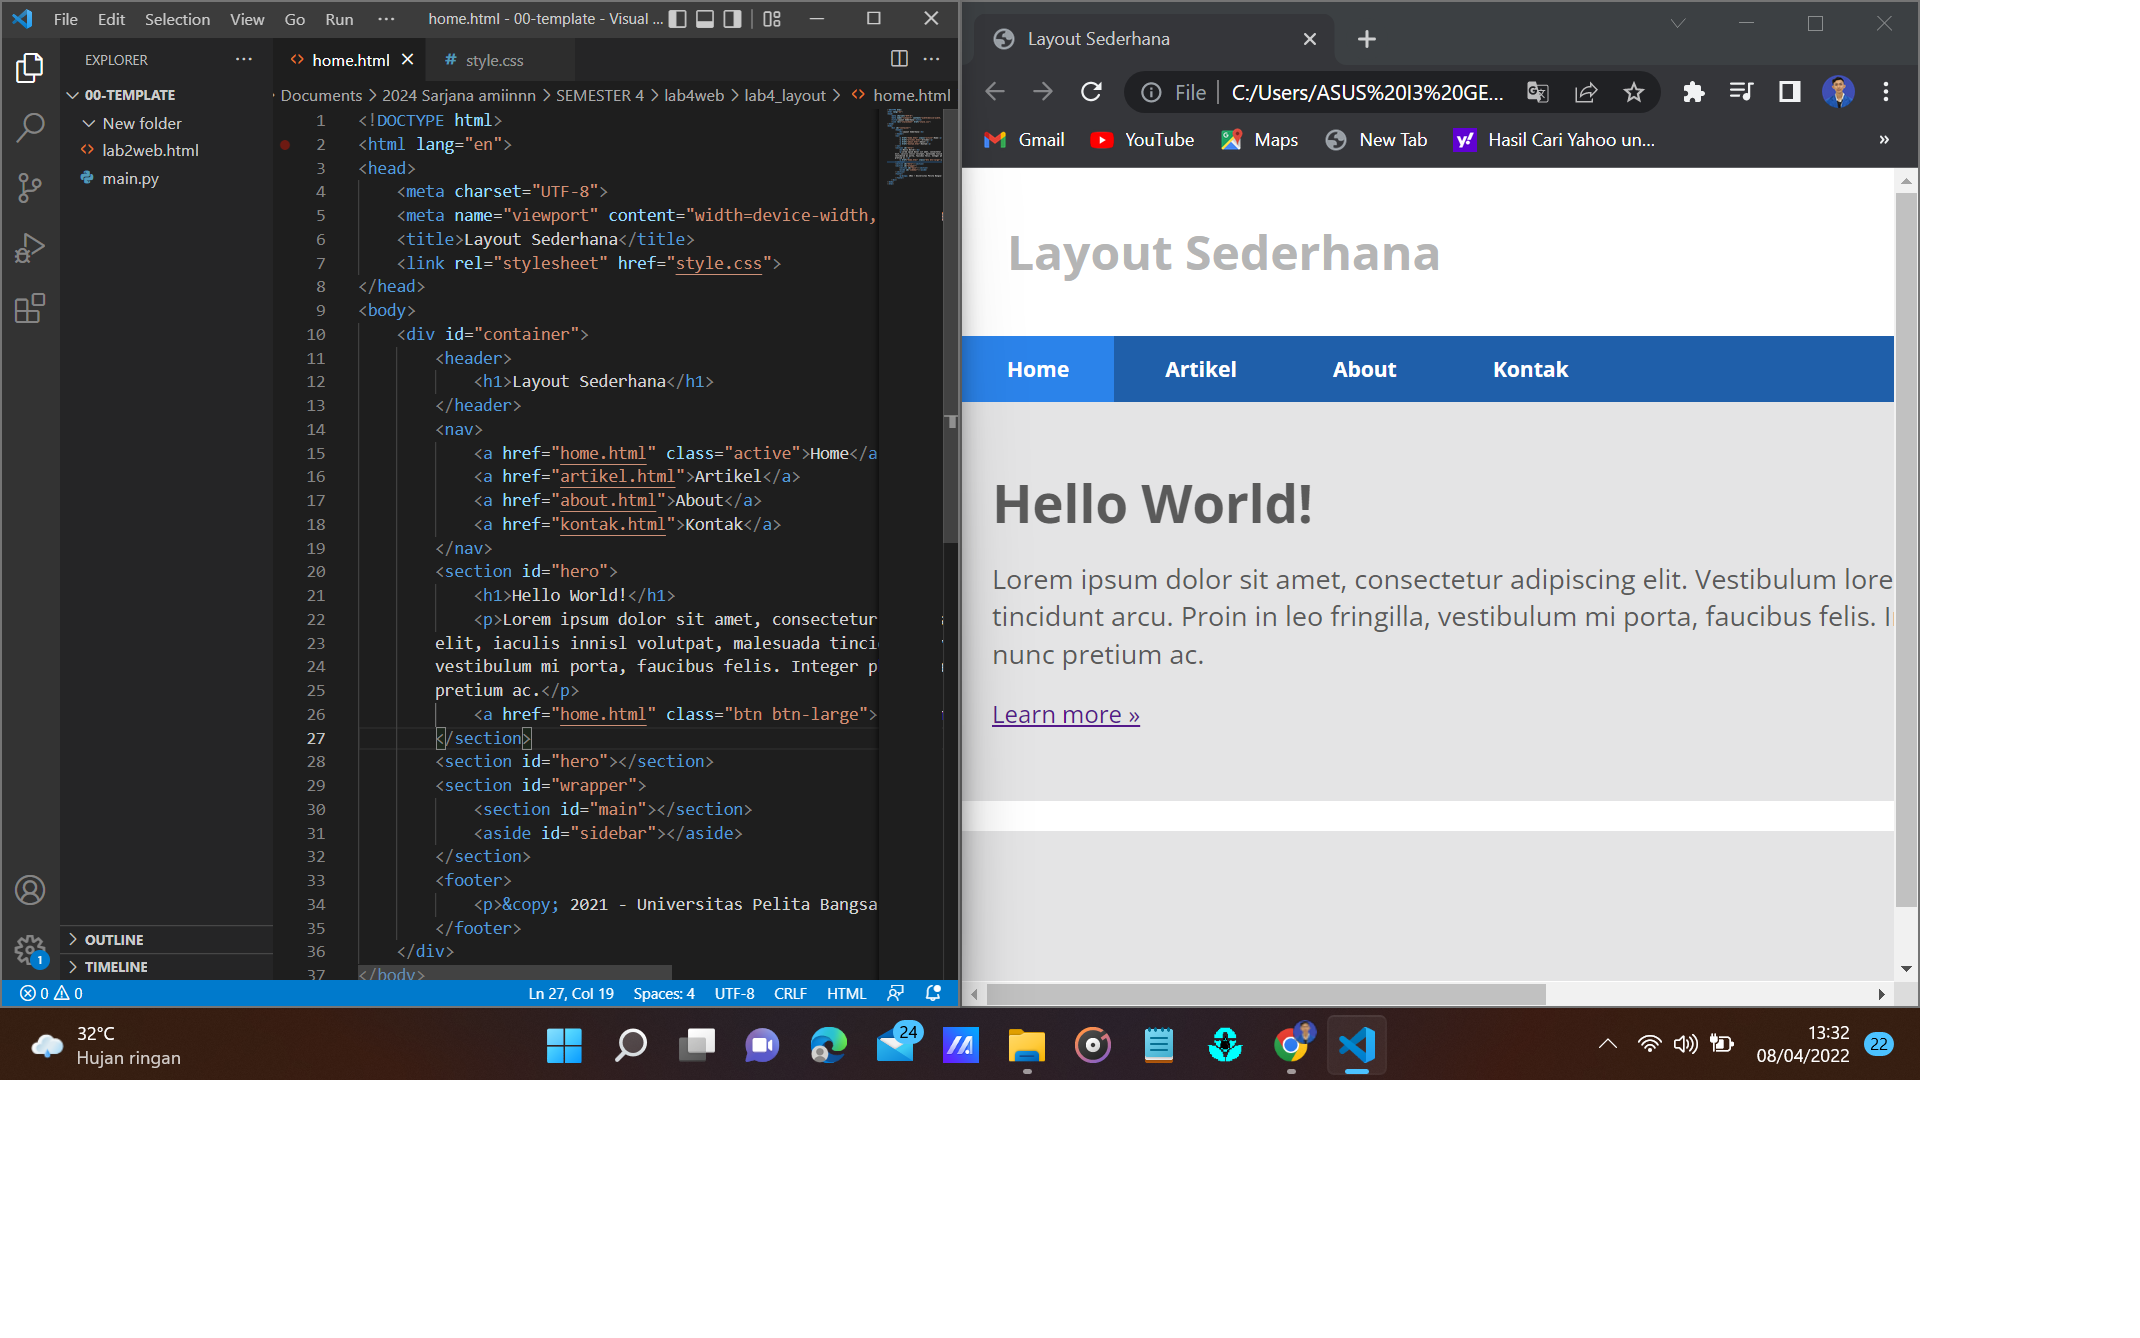Click the Chrome extensions puzzle icon
The width and height of the screenshot is (2140, 1338).
(x=1694, y=92)
